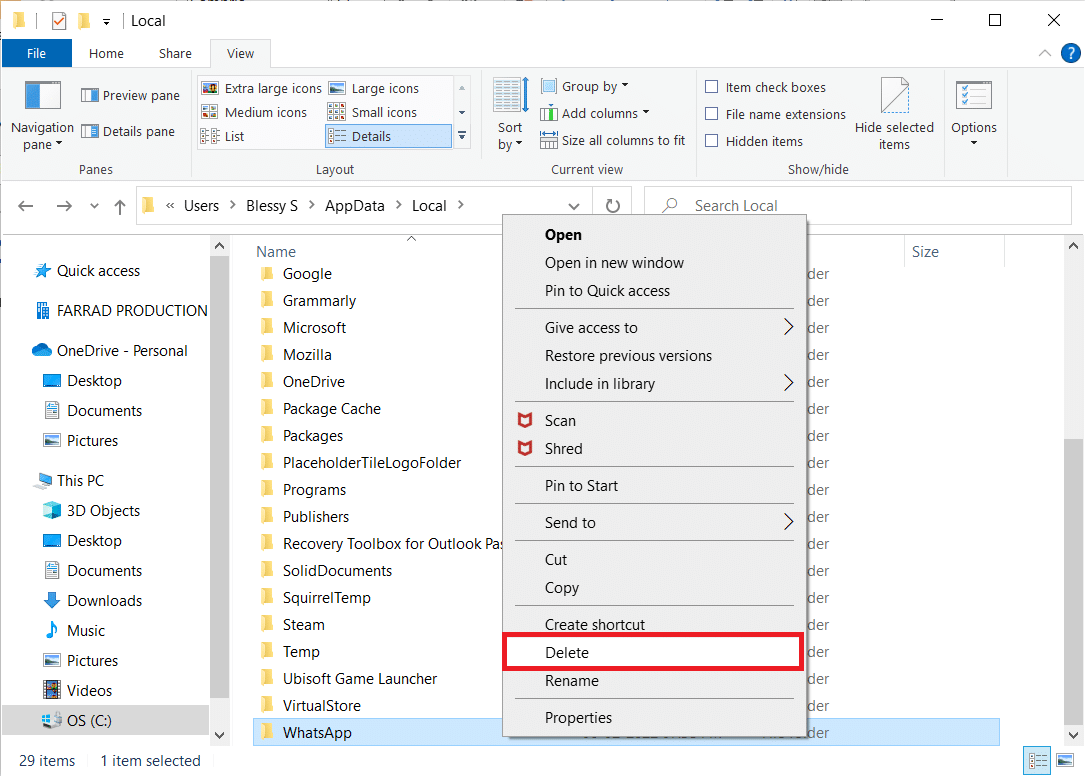Open the Help question mark icon
This screenshot has width=1085, height=776.
pyautogui.click(x=1070, y=53)
